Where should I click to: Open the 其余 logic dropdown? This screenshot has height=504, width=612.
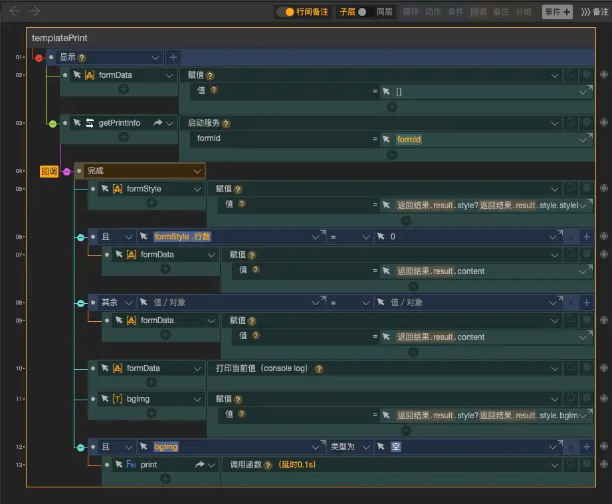128,303
